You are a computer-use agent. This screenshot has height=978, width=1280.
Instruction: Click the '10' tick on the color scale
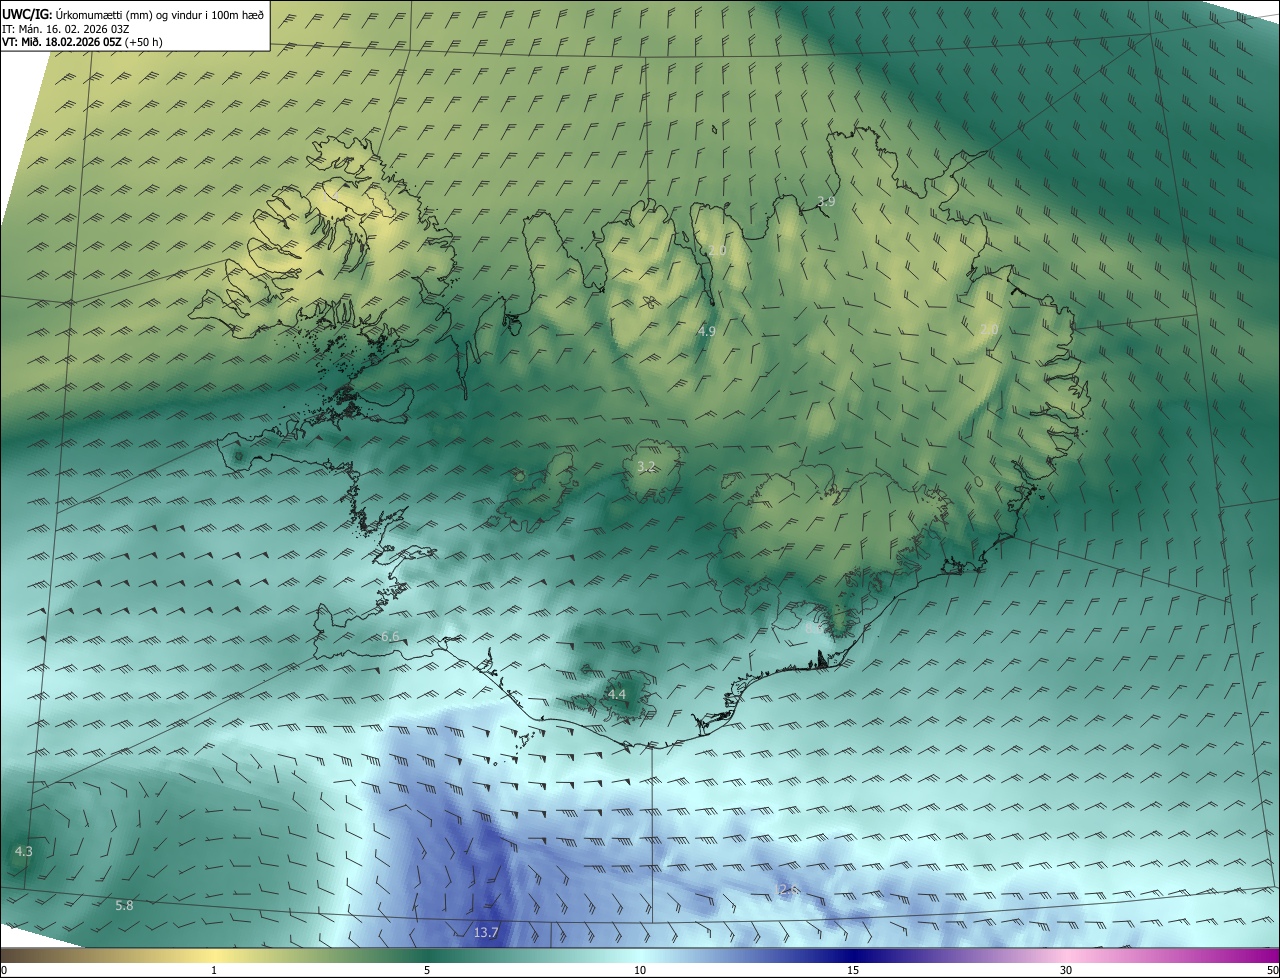pyautogui.click(x=640, y=970)
